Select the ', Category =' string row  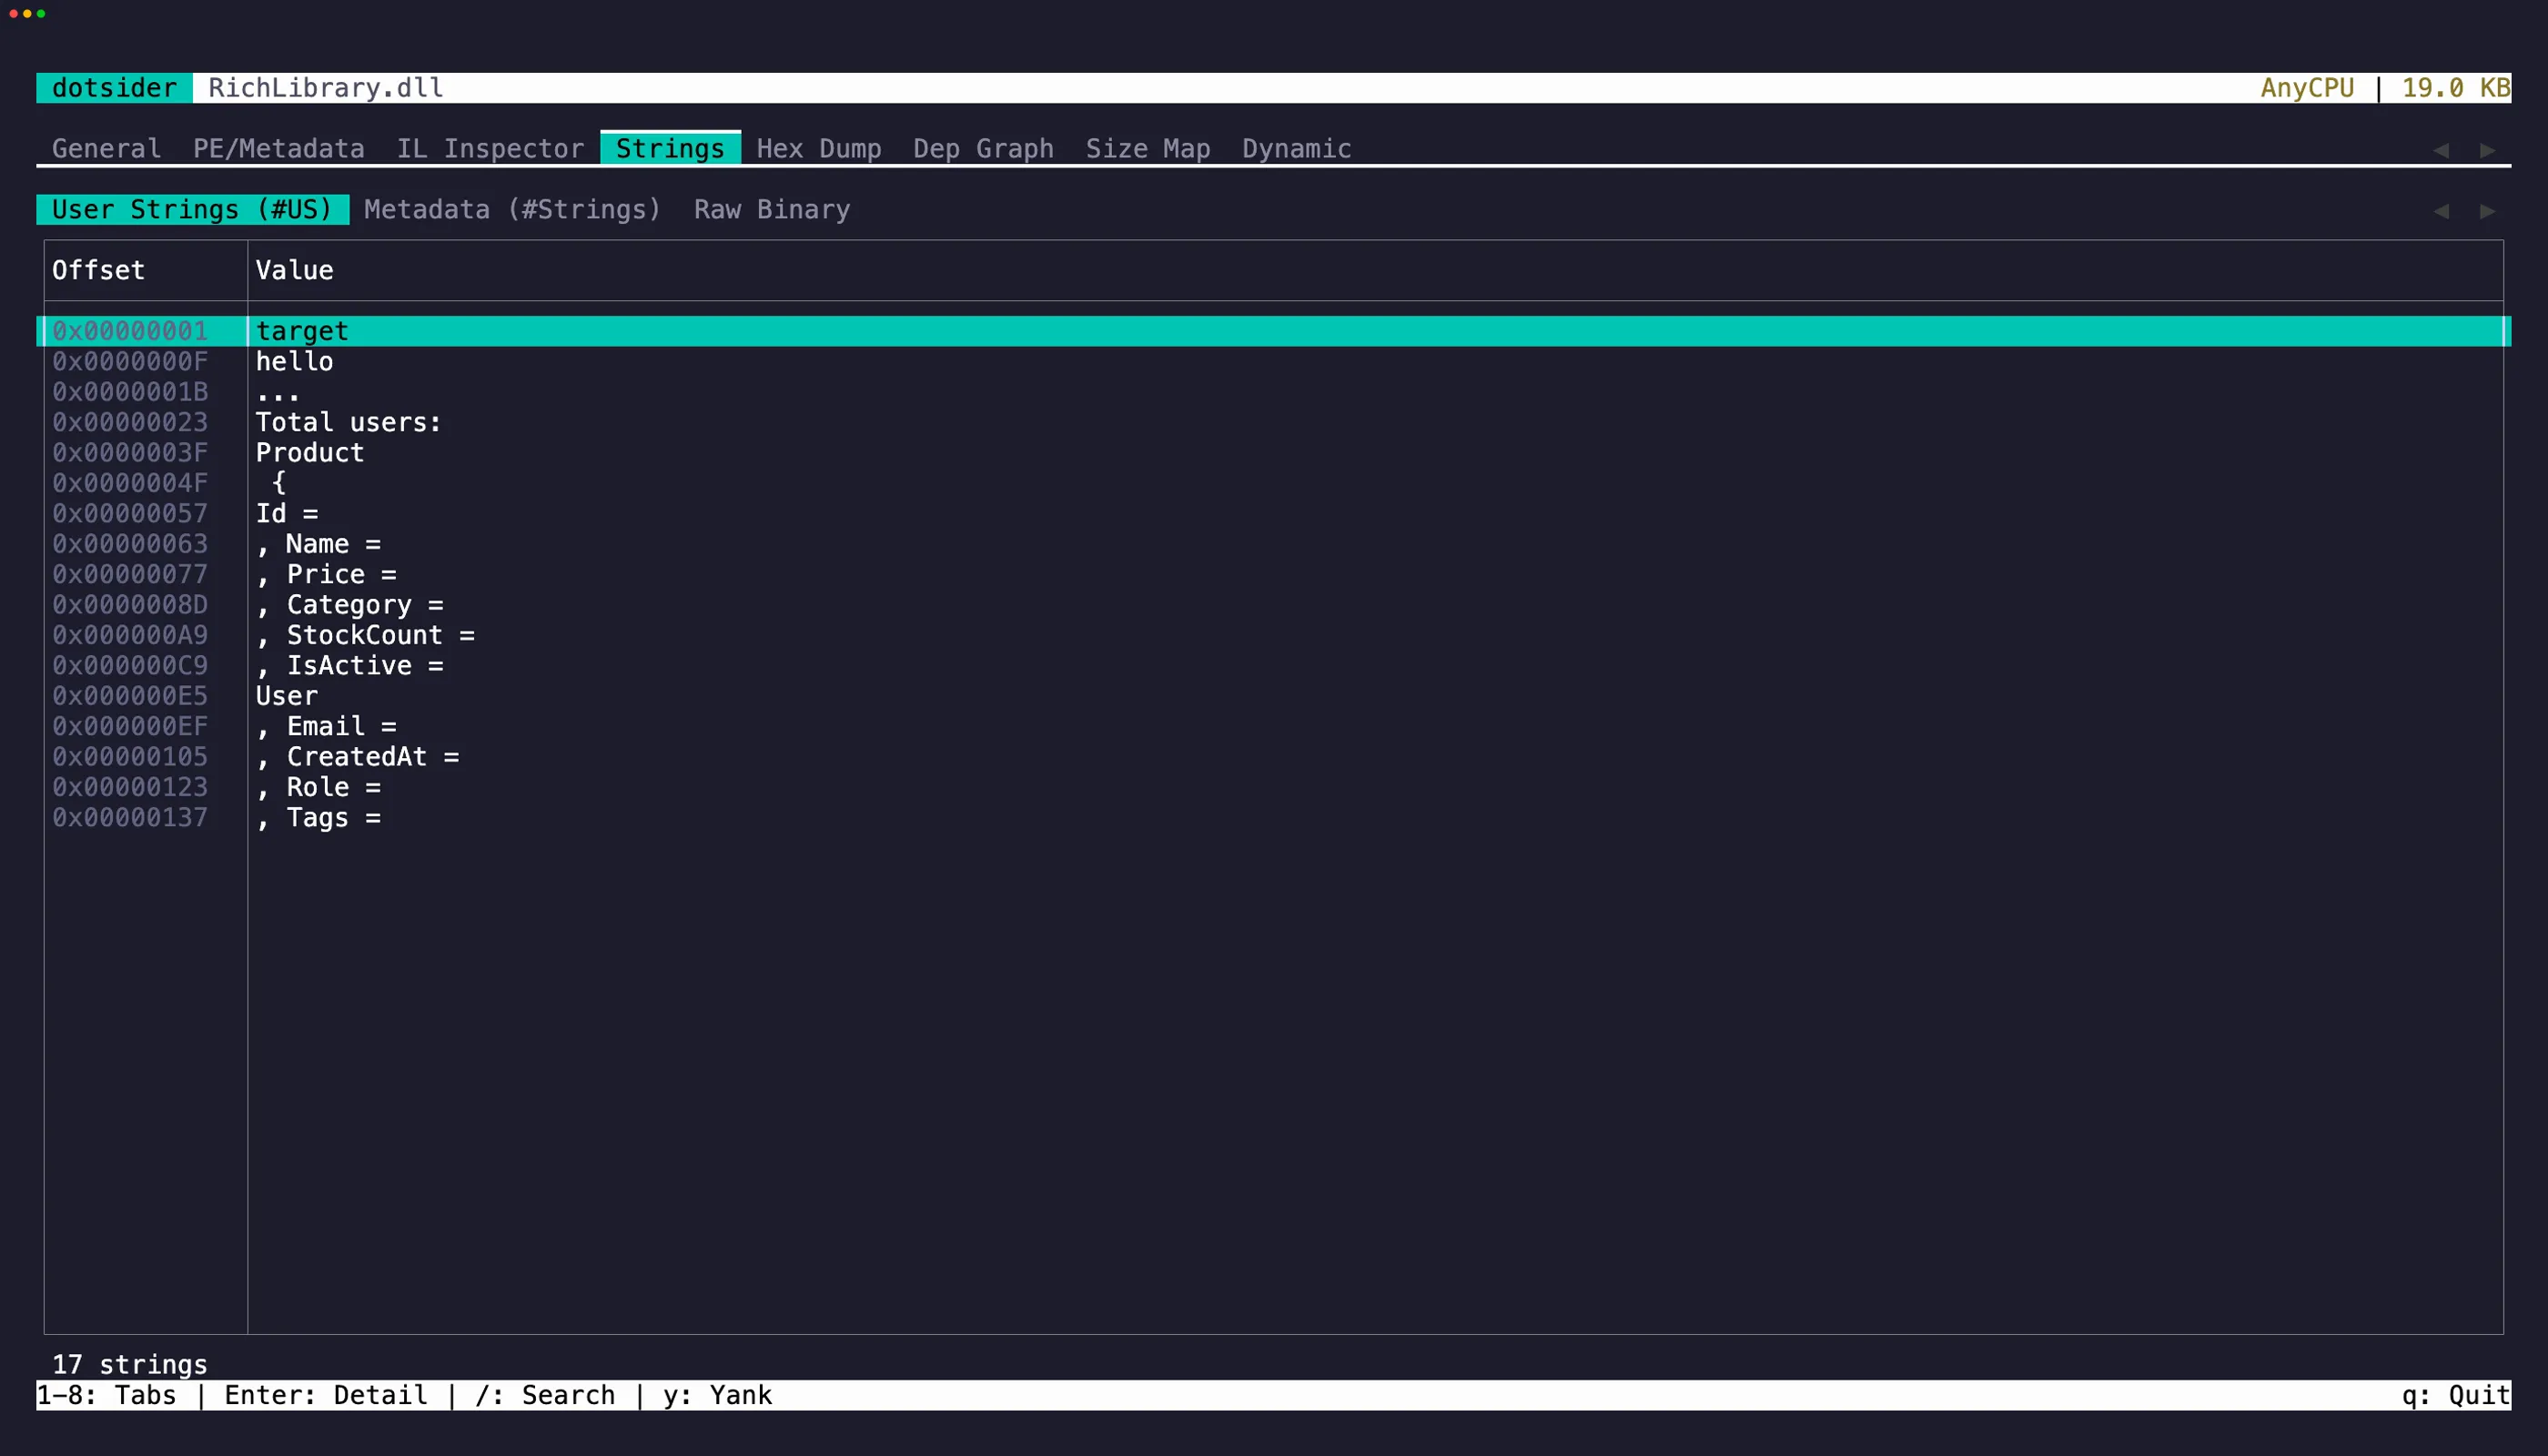click(1273, 604)
